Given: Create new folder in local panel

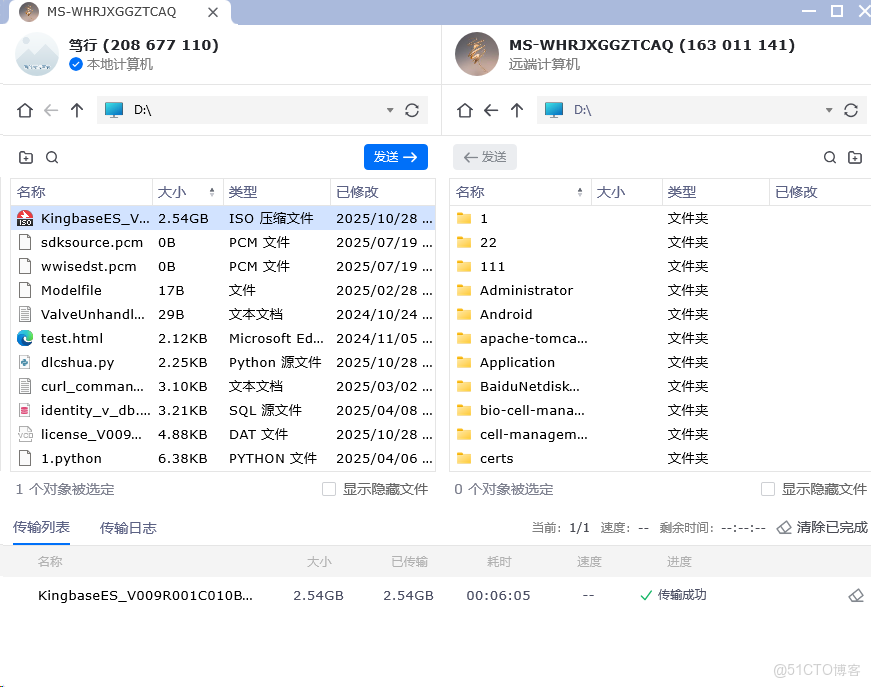Looking at the screenshot, I should [x=26, y=157].
